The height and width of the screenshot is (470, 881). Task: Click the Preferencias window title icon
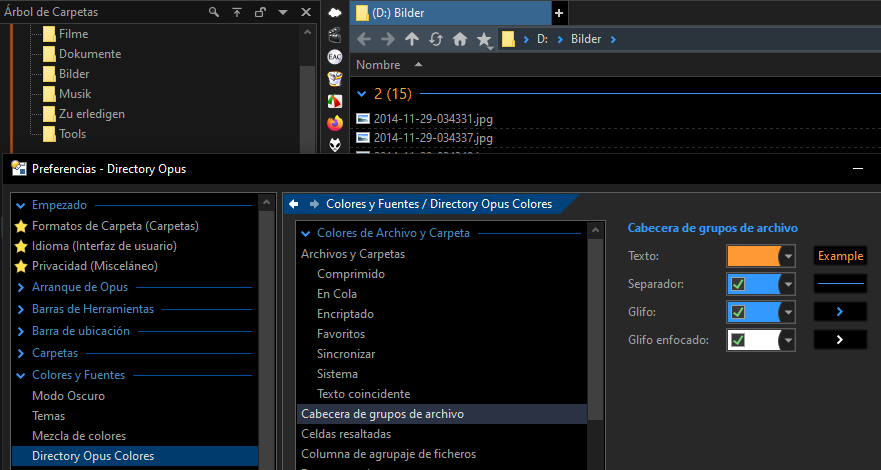click(x=19, y=168)
